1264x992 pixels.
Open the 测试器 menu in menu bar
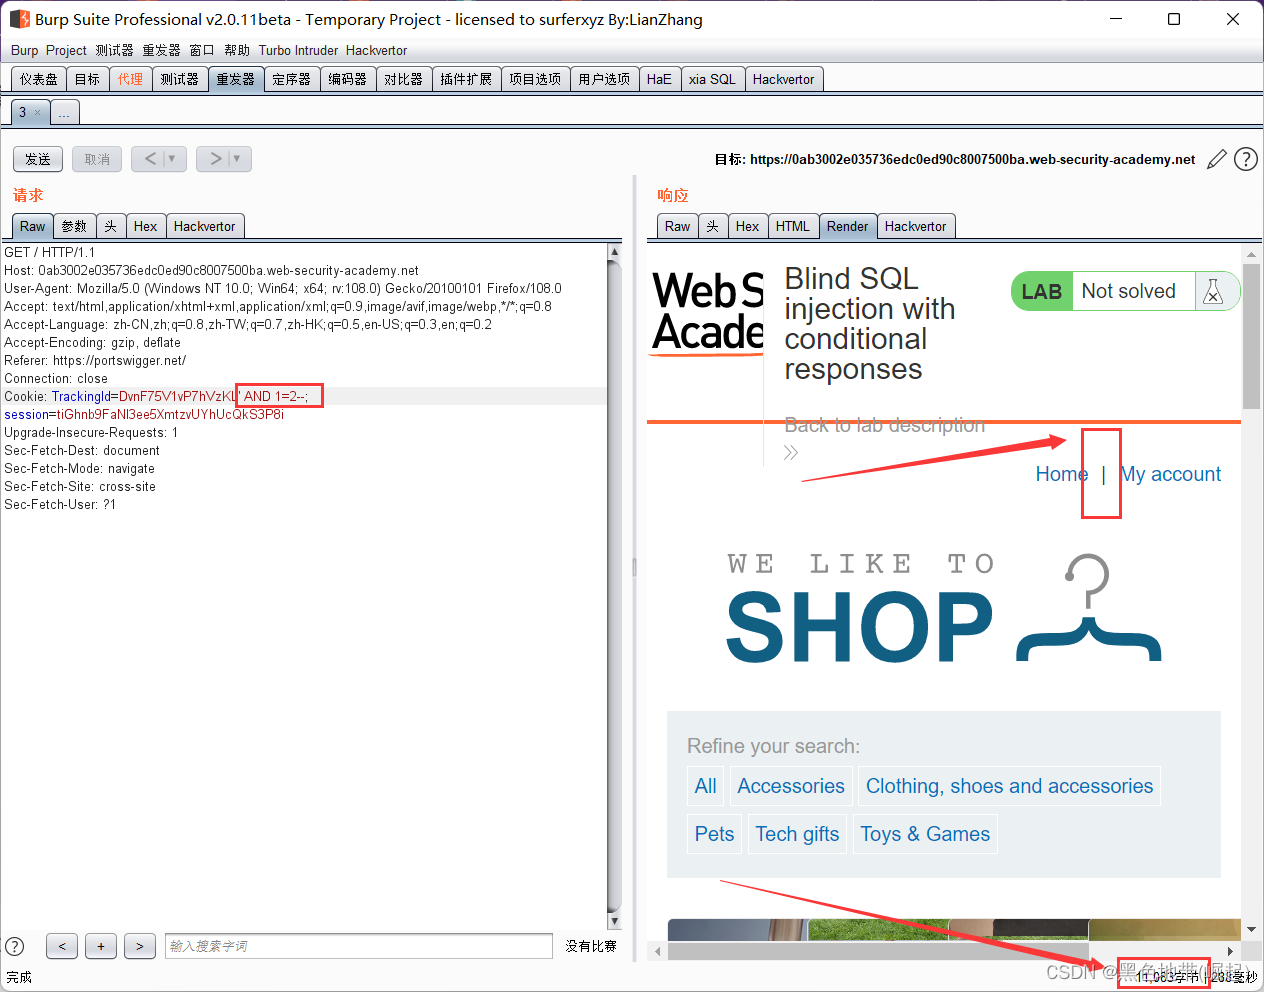click(x=114, y=50)
